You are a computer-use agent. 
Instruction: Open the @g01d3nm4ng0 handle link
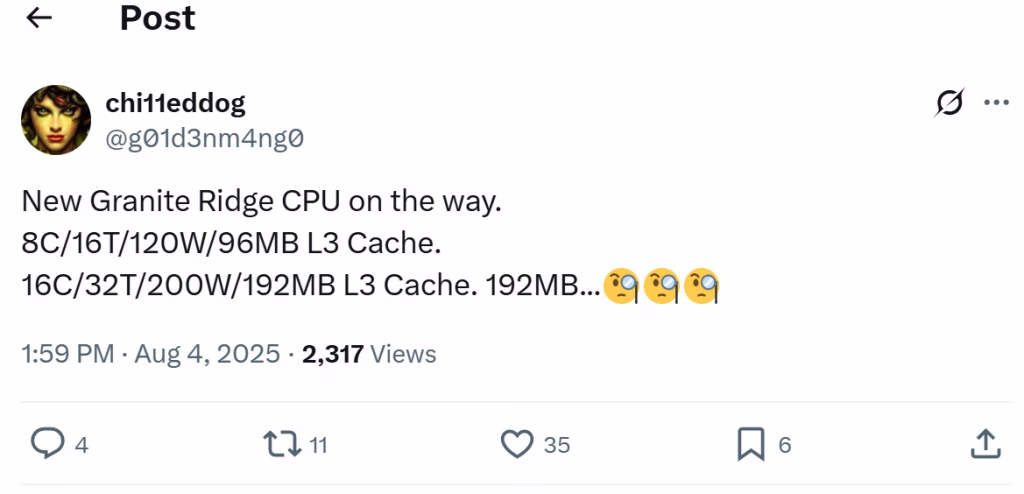point(204,139)
